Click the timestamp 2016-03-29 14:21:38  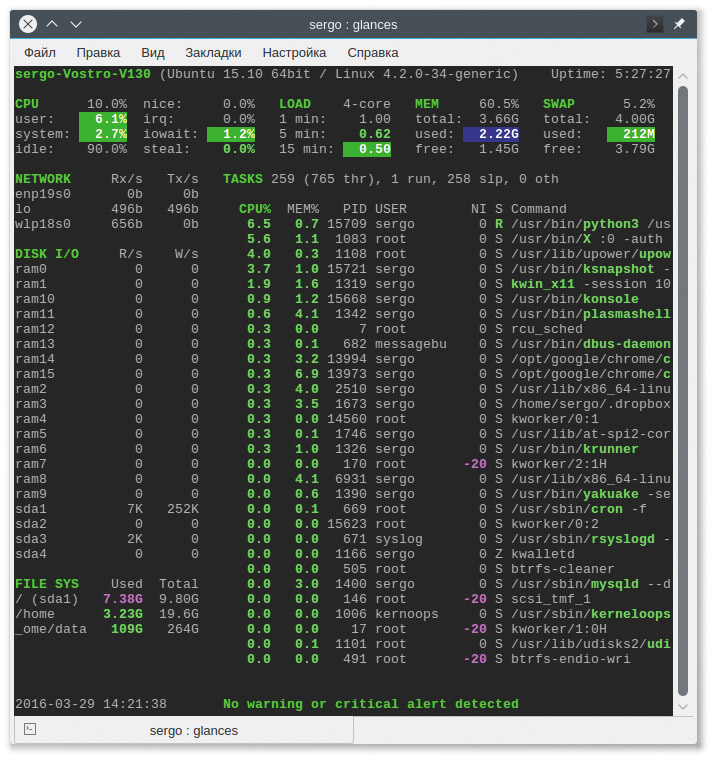(91, 704)
